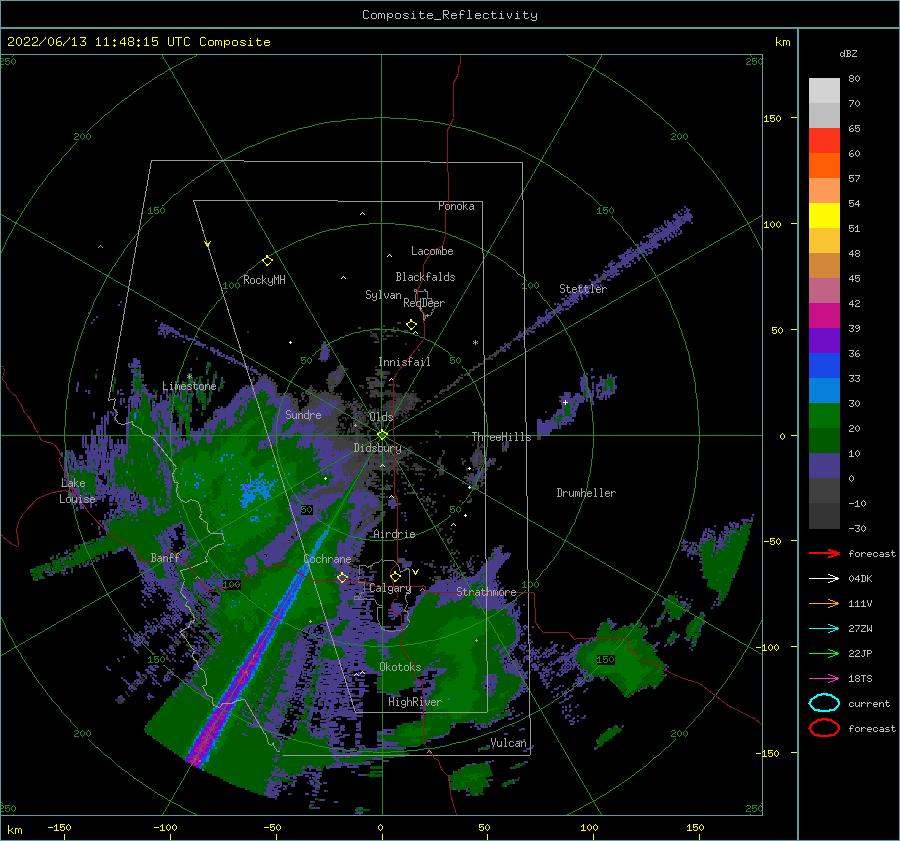
Task: Select the magenta swatch between 42 and 39 dBZ
Action: tap(824, 316)
